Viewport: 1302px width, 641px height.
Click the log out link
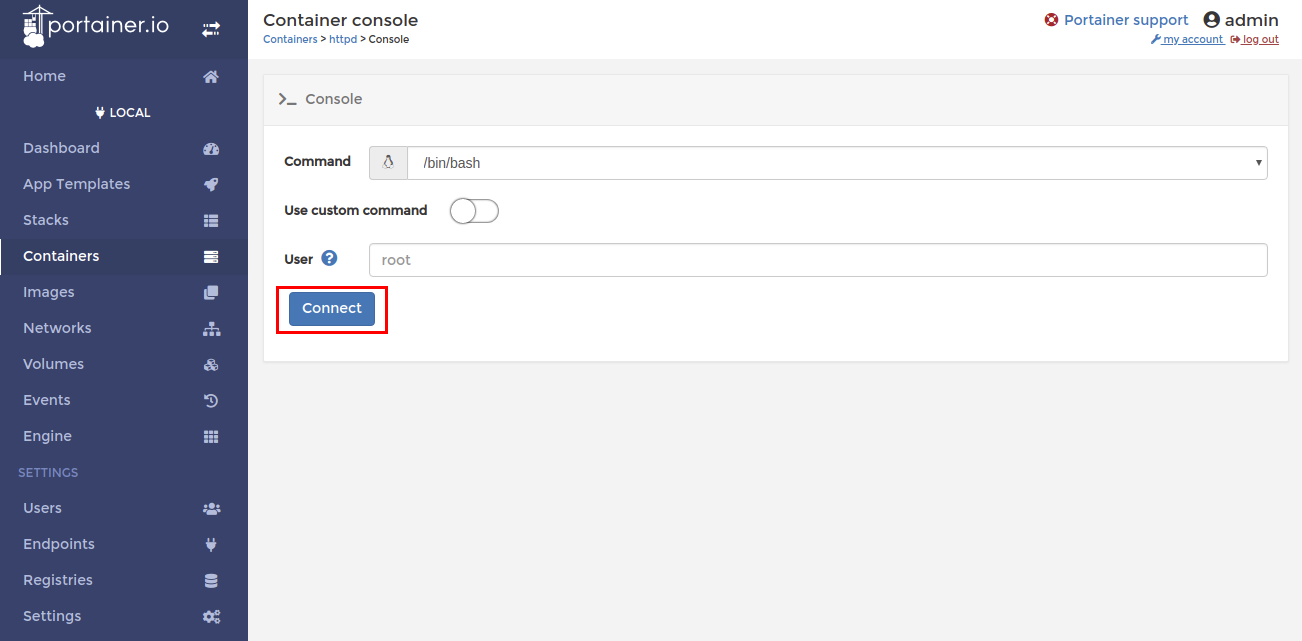pyautogui.click(x=1259, y=39)
